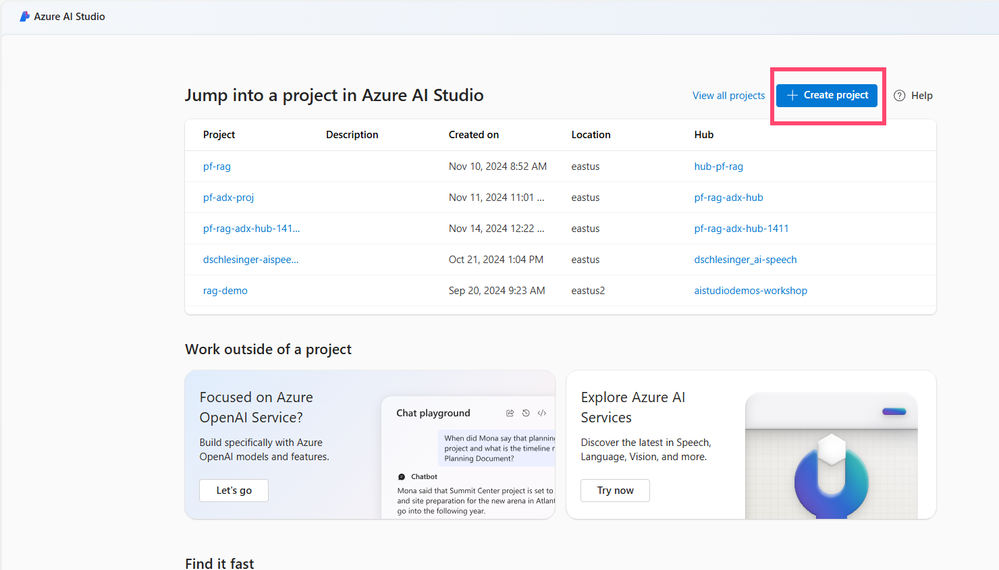Open dschlesinger_ai-speech hub link
Viewport: 999px width, 570px height.
click(745, 260)
